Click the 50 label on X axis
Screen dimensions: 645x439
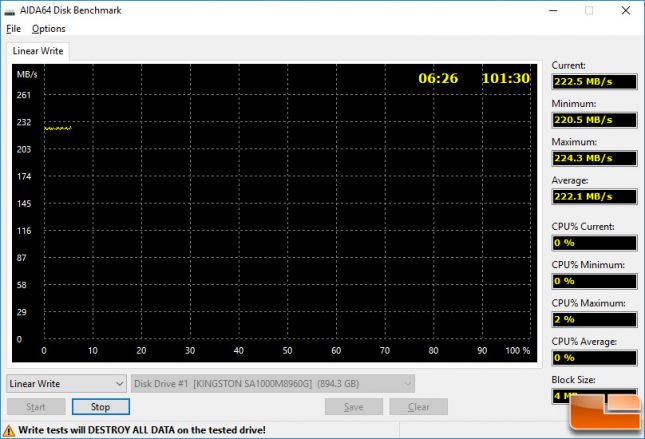(x=287, y=351)
